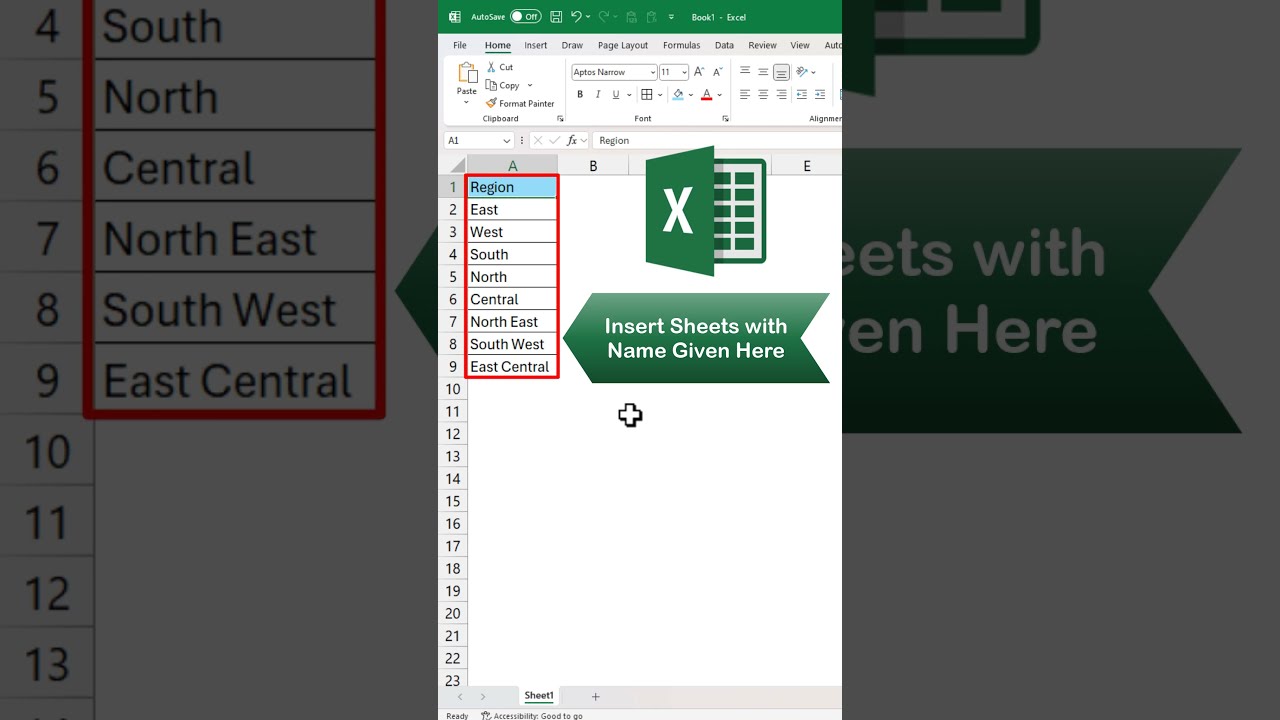Screen dimensions: 1280x720
Task: Center text horizontally
Action: [763, 95]
